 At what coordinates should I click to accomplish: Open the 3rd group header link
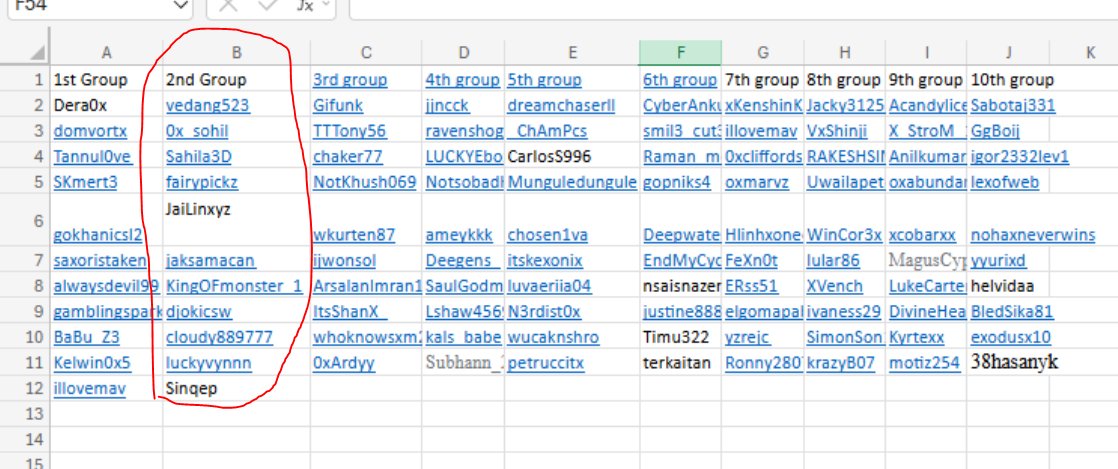click(350, 80)
